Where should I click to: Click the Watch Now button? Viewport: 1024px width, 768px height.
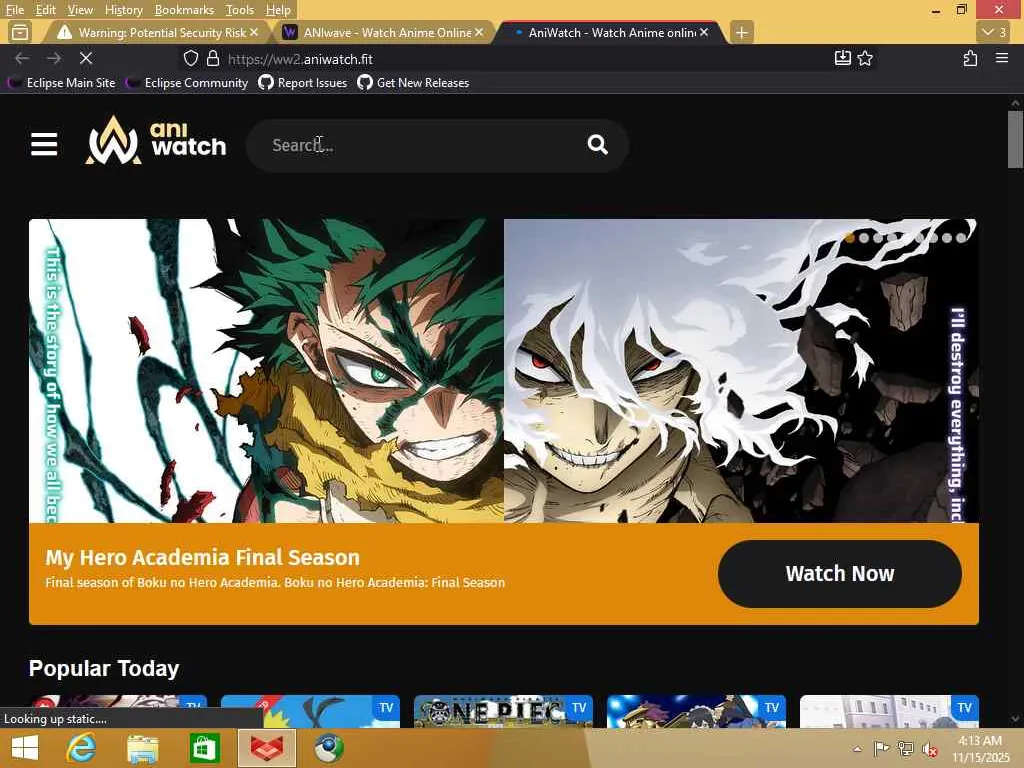pos(839,573)
